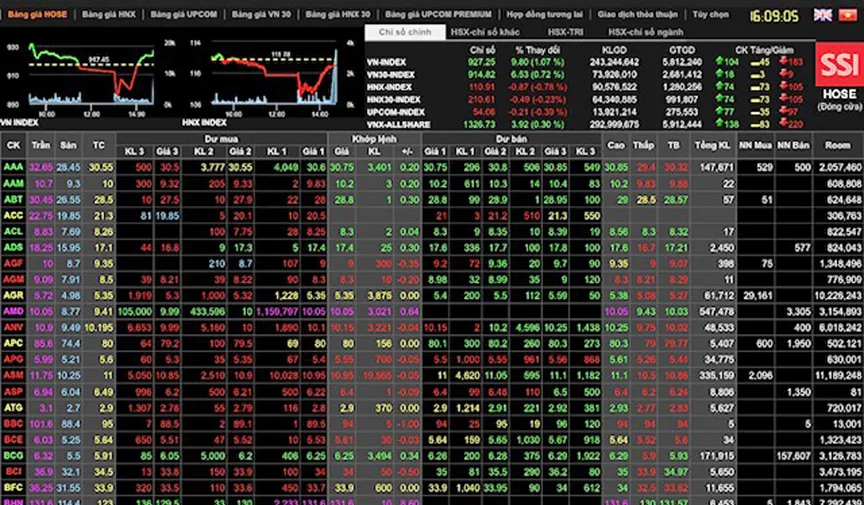
Task: Select the Vietnamese flag language icon
Action: (849, 15)
